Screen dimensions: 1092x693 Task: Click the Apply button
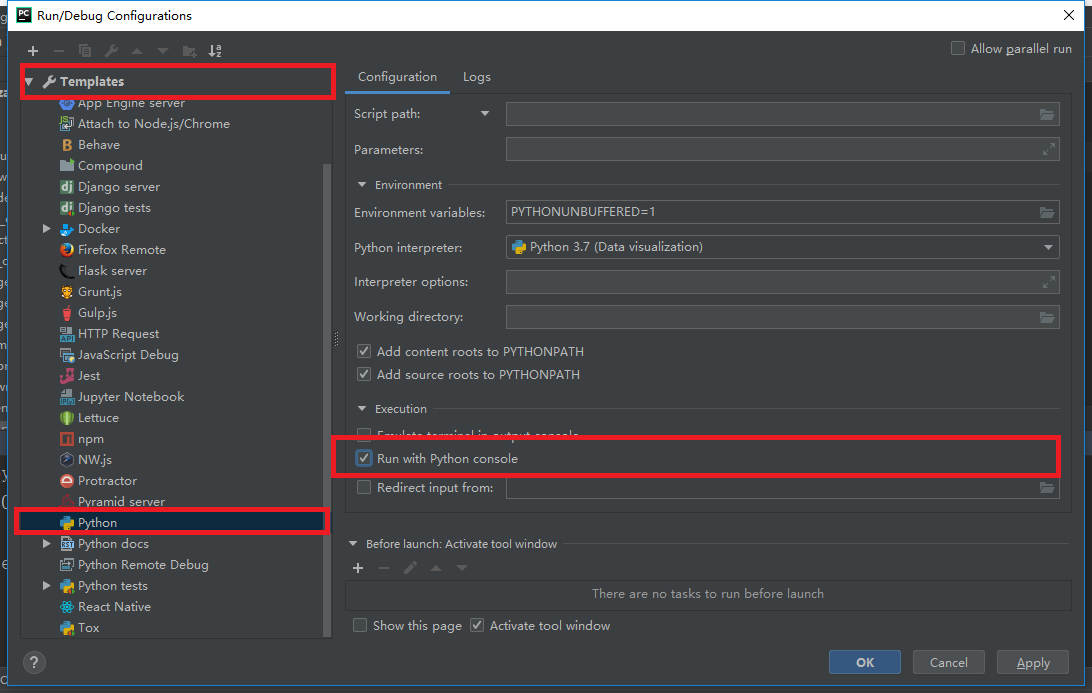point(1032,662)
